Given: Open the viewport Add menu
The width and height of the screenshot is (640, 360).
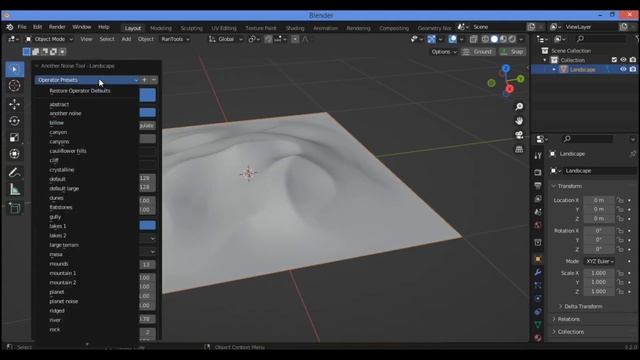Looking at the screenshot, I should click(126, 39).
